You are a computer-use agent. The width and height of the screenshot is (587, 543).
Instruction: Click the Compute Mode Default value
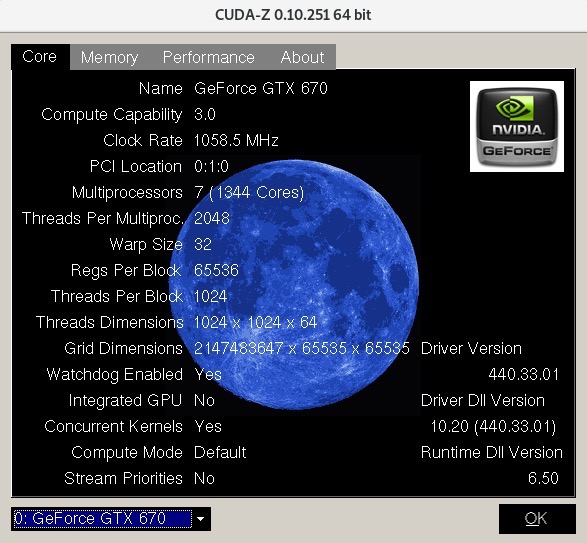220,452
